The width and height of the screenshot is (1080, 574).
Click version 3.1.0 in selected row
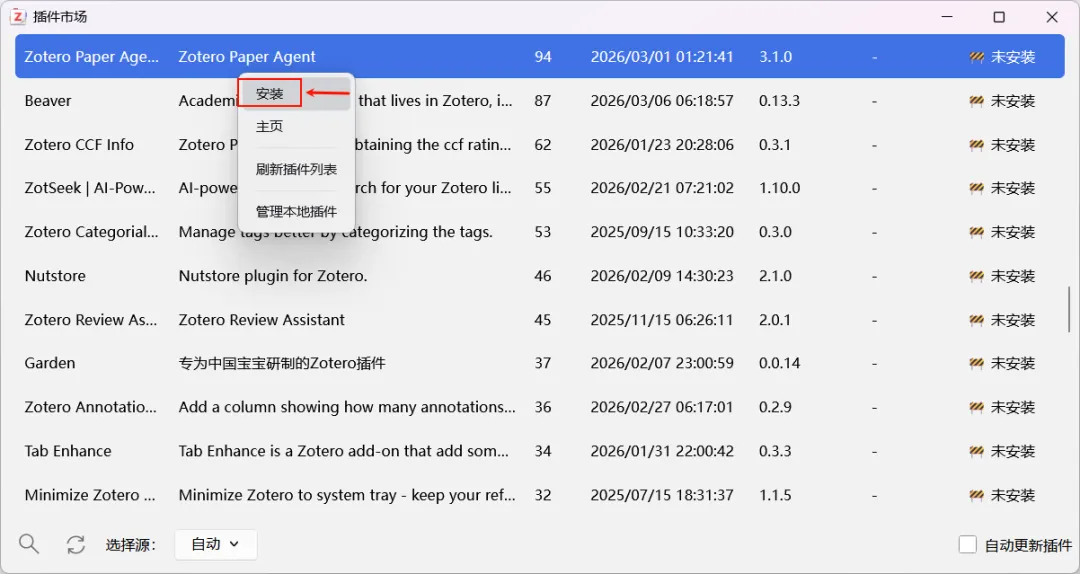click(776, 57)
